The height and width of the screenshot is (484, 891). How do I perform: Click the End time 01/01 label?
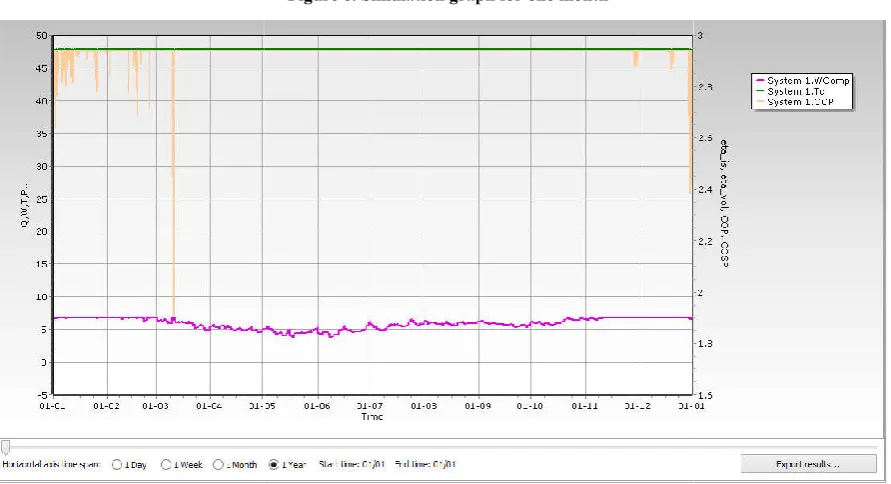(425, 464)
